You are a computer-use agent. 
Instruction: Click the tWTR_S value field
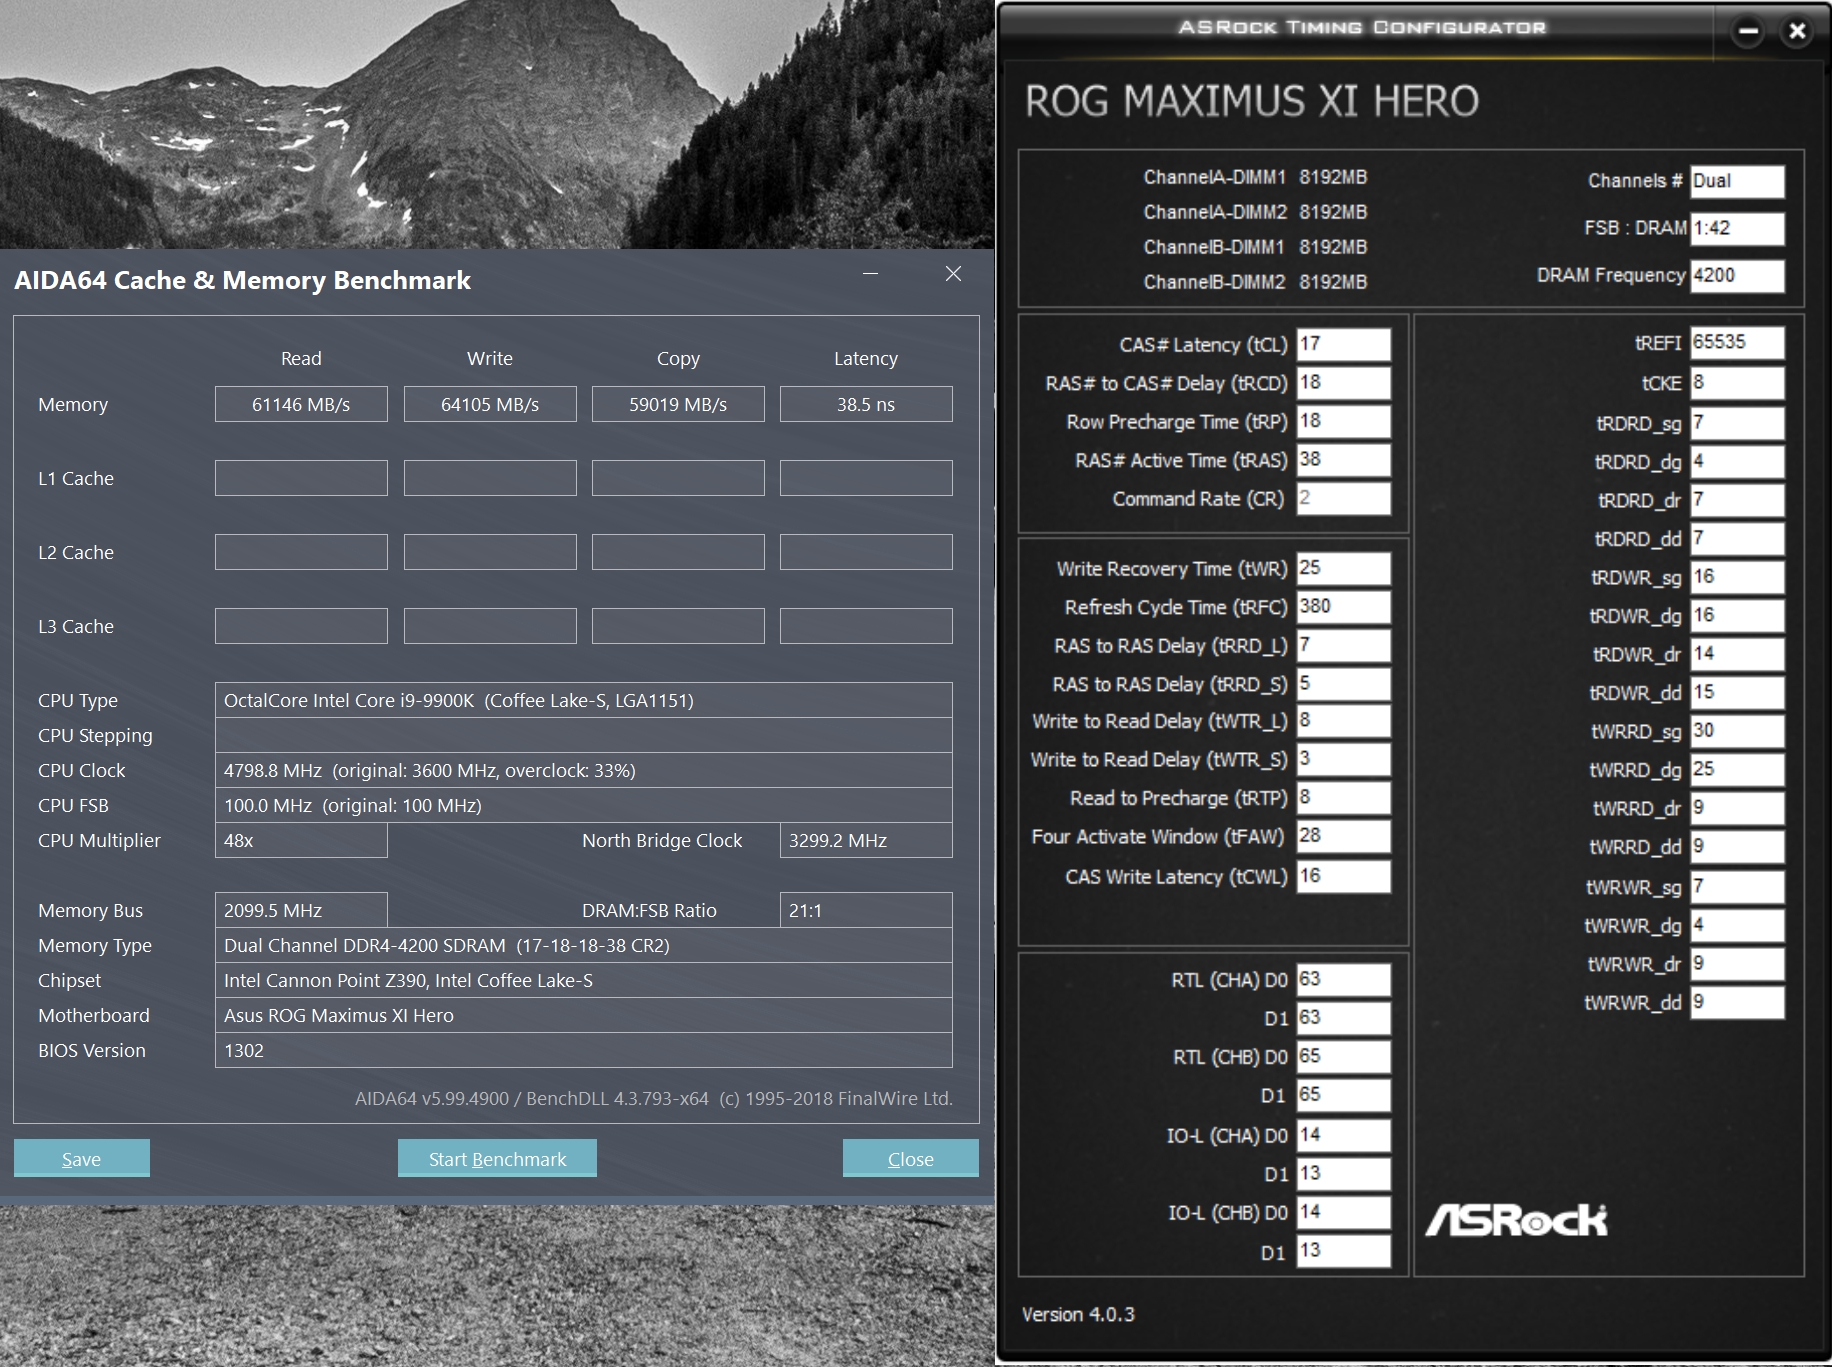(x=1343, y=759)
